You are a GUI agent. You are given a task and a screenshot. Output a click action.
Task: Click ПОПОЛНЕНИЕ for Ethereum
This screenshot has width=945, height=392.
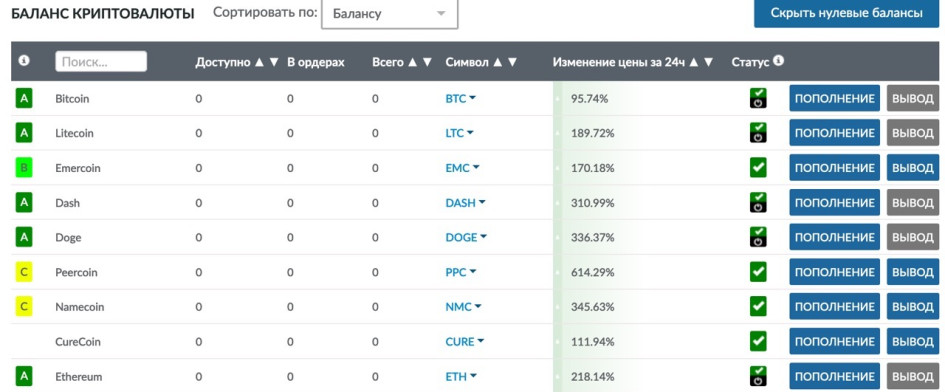[x=835, y=376]
